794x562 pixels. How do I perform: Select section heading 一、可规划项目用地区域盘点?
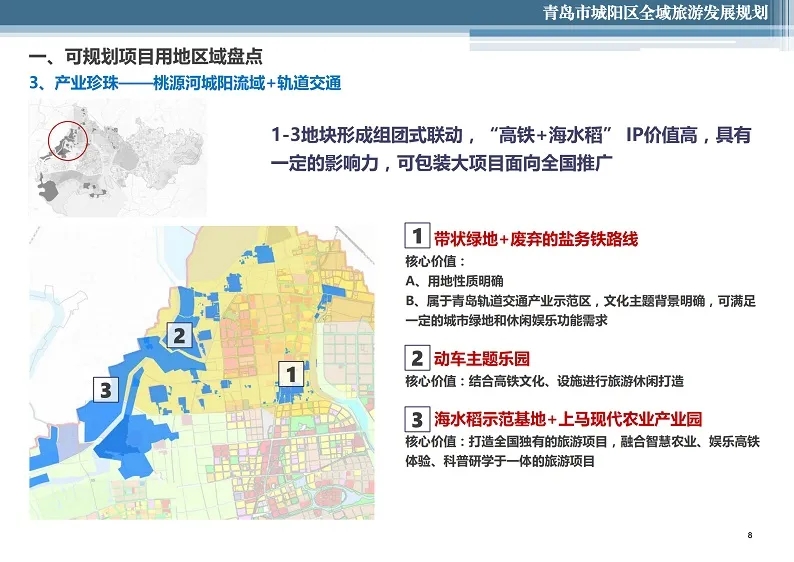[x=146, y=58]
